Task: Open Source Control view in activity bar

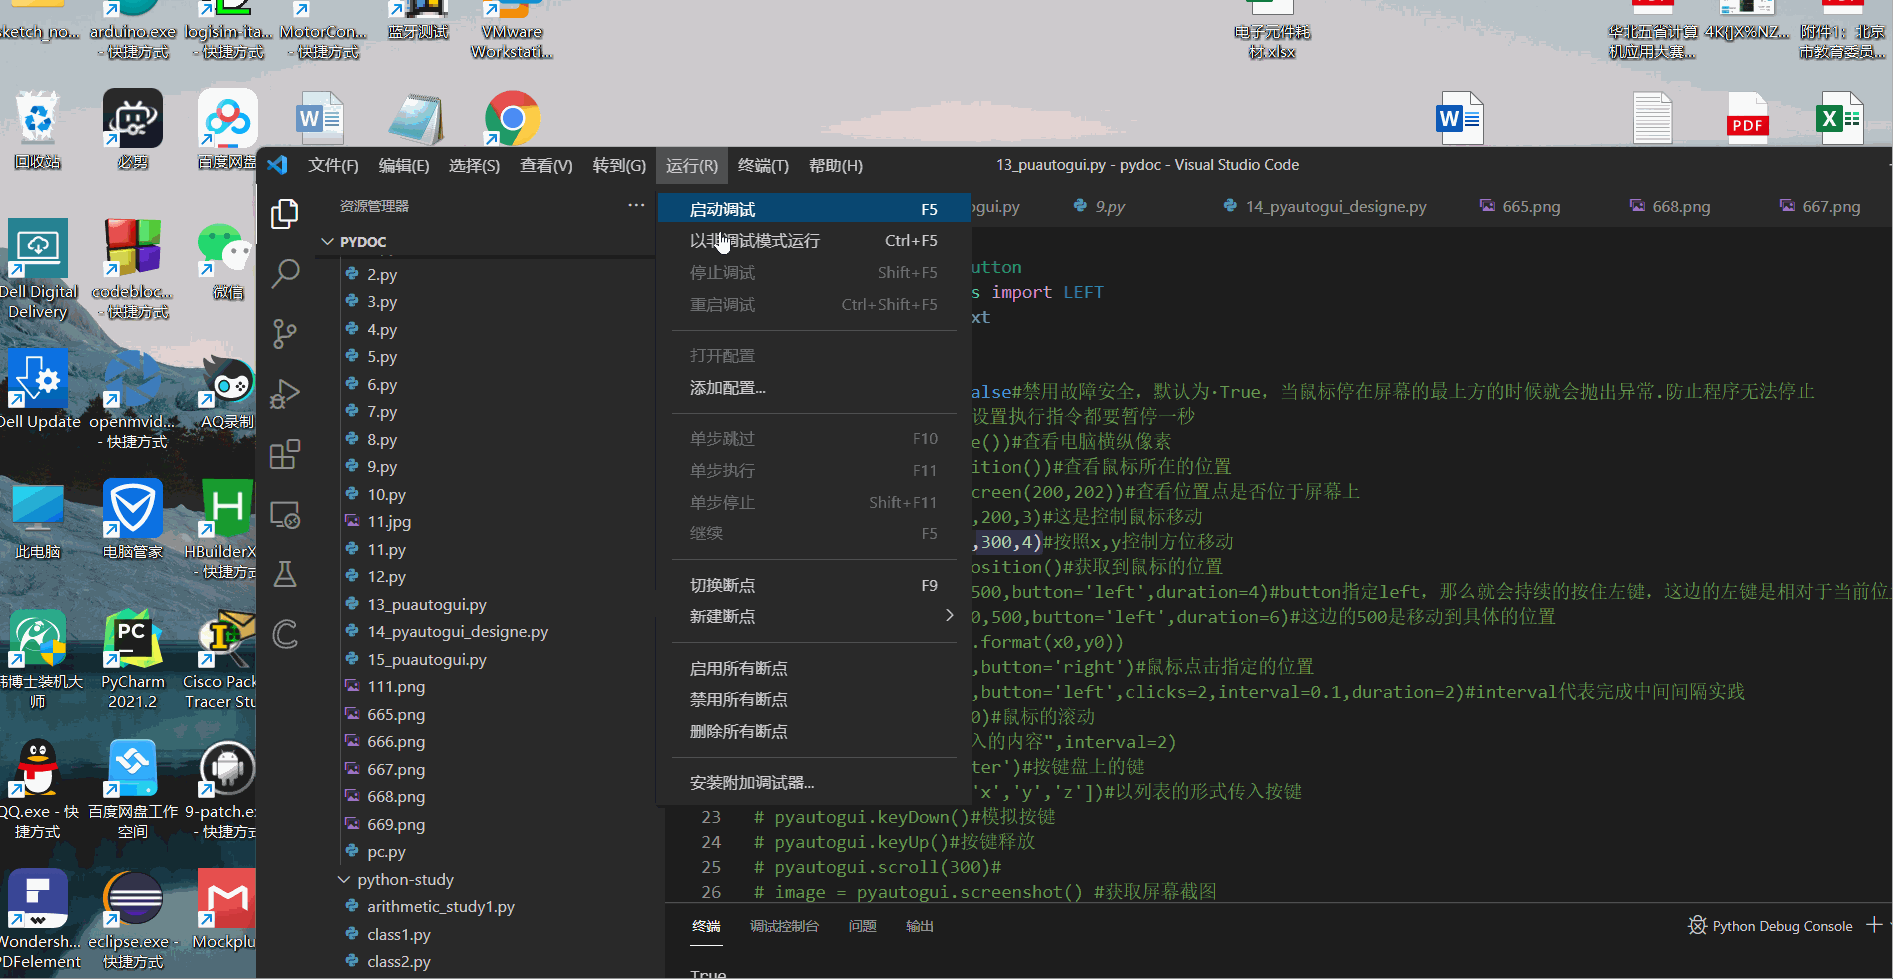Action: [285, 333]
